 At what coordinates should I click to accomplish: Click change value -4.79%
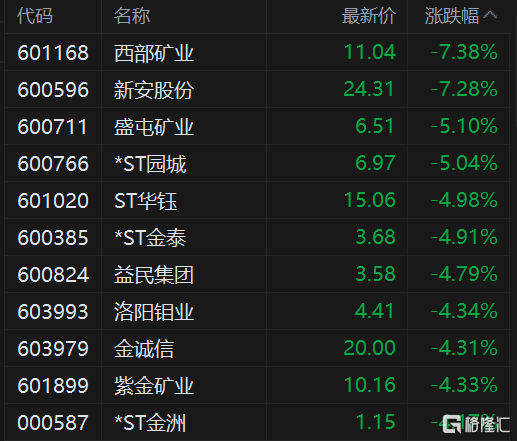tap(464, 274)
